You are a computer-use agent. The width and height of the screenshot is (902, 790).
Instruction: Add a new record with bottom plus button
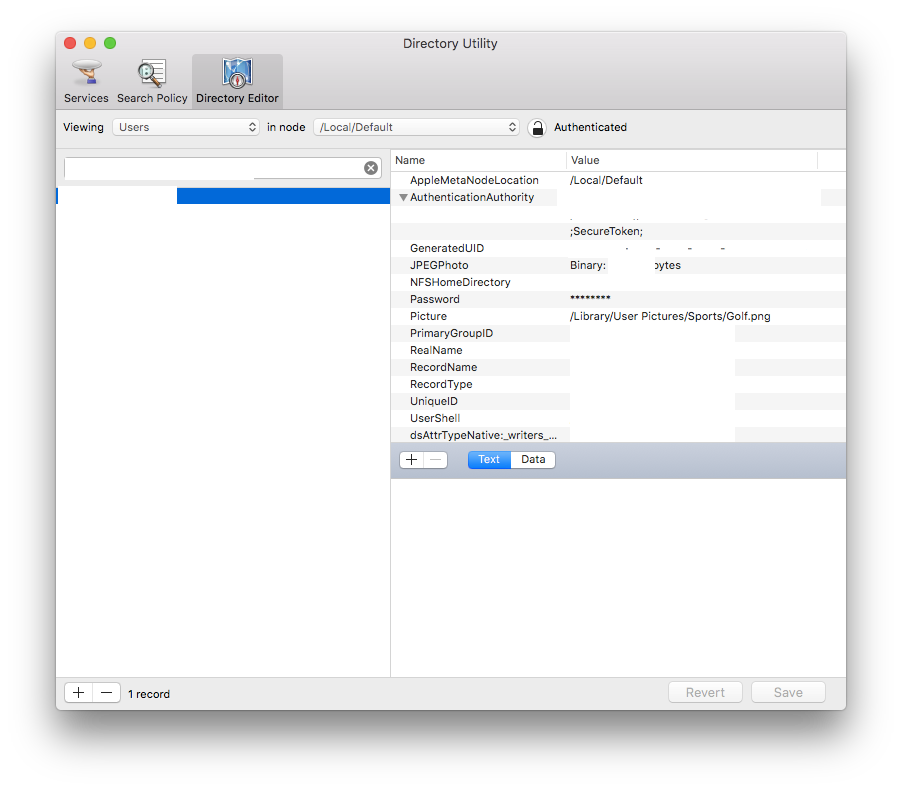79,693
